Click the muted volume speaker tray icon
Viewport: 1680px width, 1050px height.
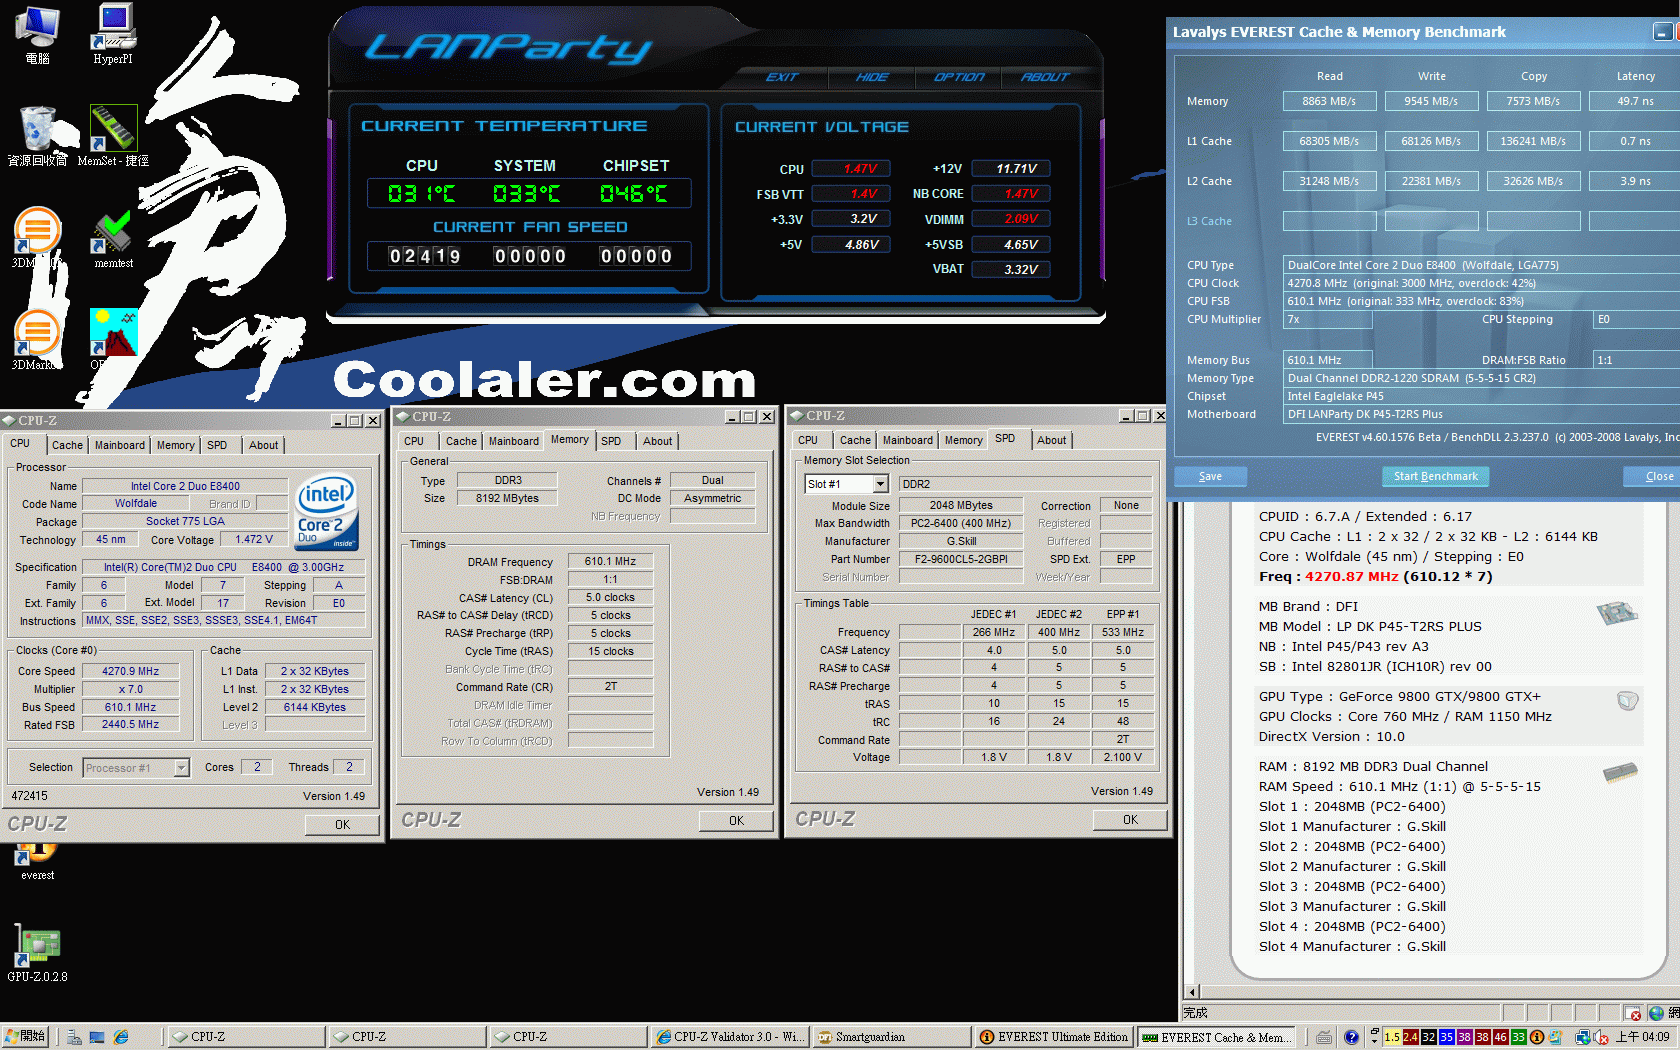click(1600, 1037)
